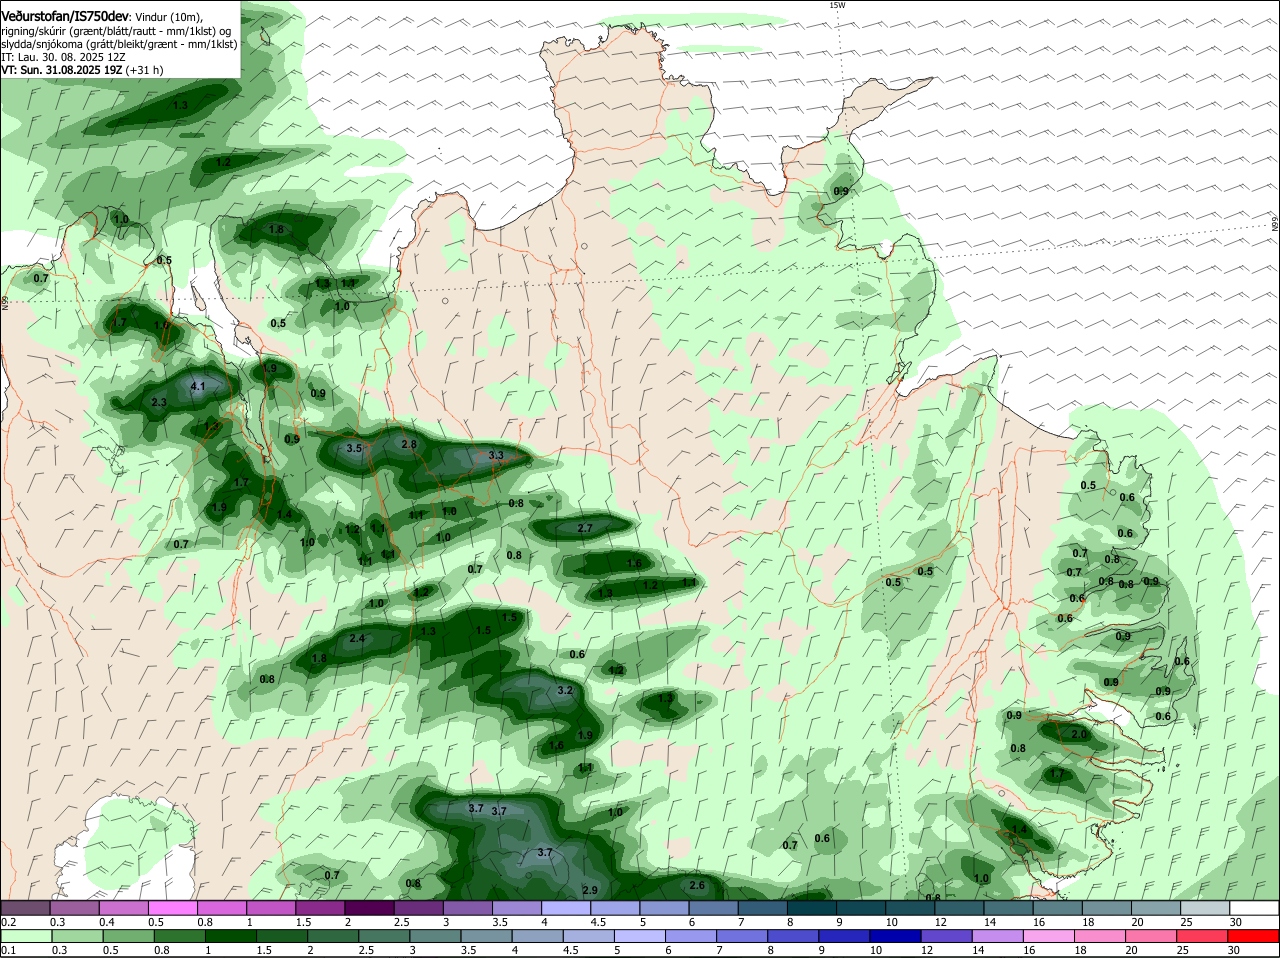Click the 2.7 precipitation value
Image resolution: width=1280 pixels, height=958 pixels.
[x=585, y=528]
